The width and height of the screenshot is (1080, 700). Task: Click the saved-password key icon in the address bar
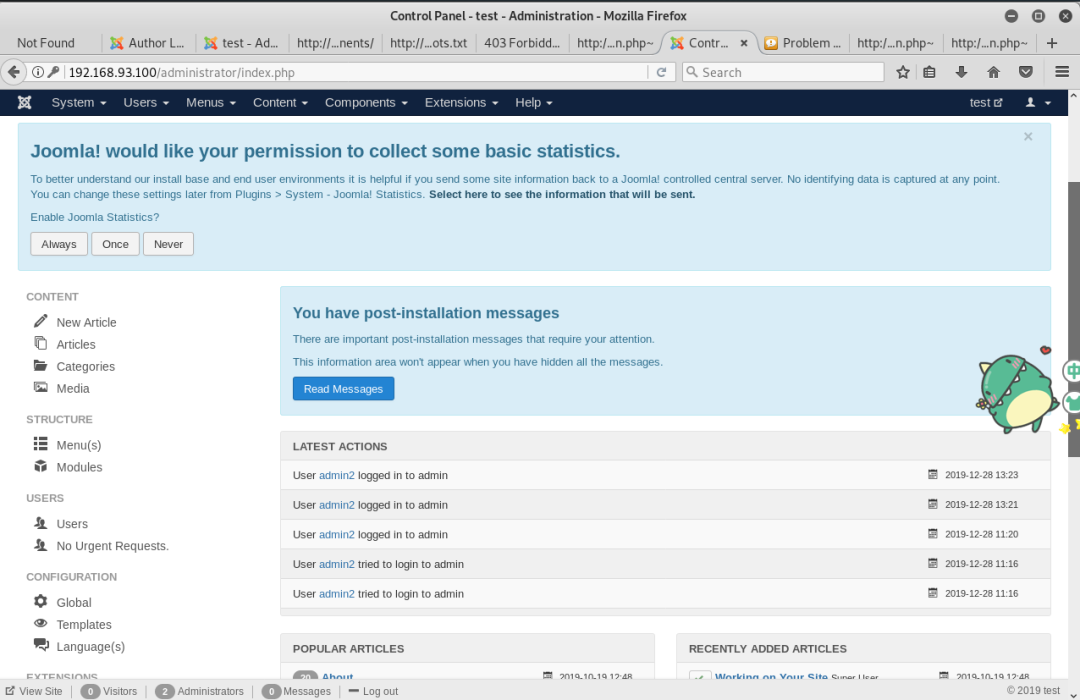pyautogui.click(x=53, y=72)
